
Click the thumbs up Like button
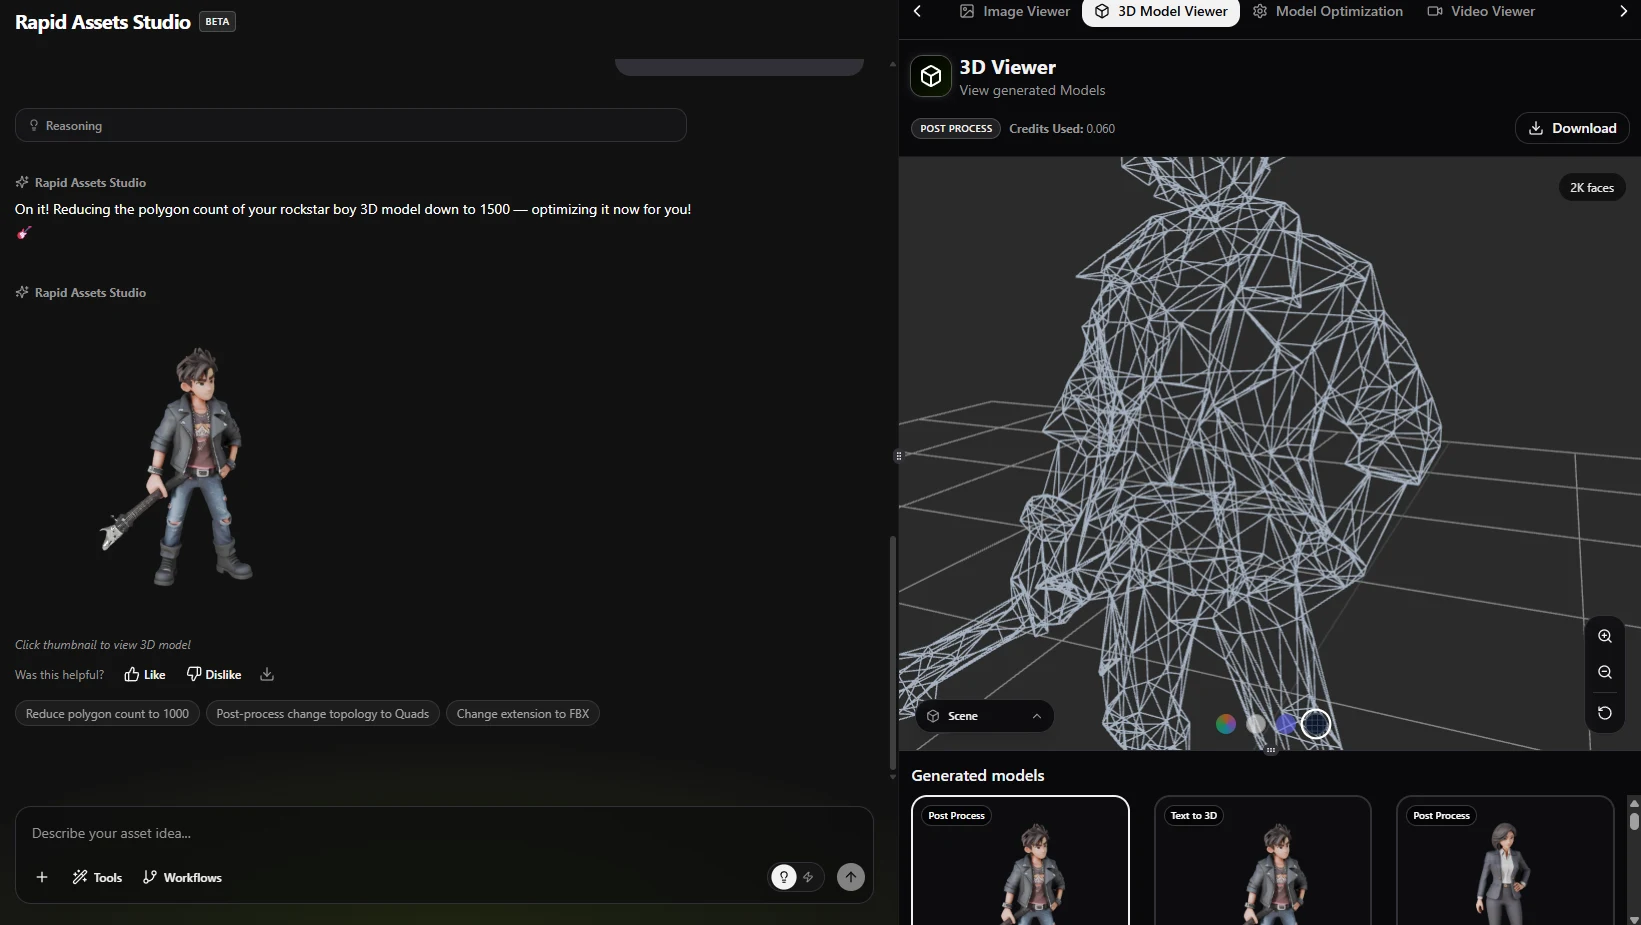tap(145, 674)
